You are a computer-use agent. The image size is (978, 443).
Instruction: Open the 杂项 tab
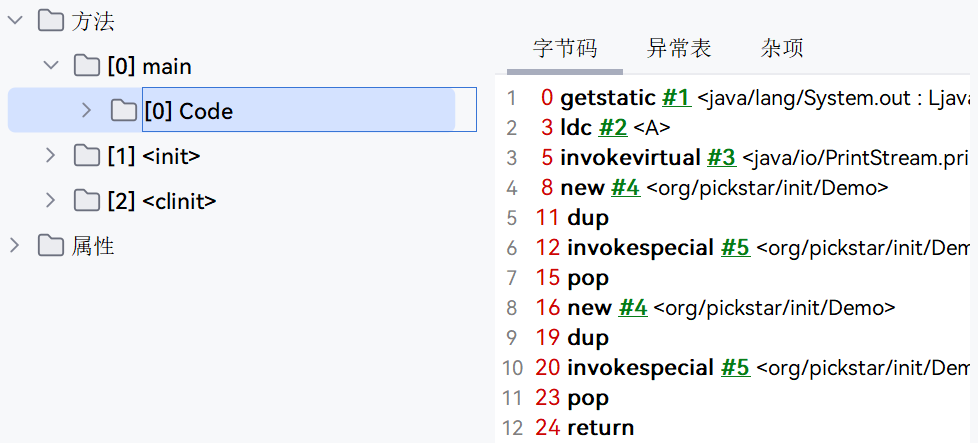[x=782, y=48]
